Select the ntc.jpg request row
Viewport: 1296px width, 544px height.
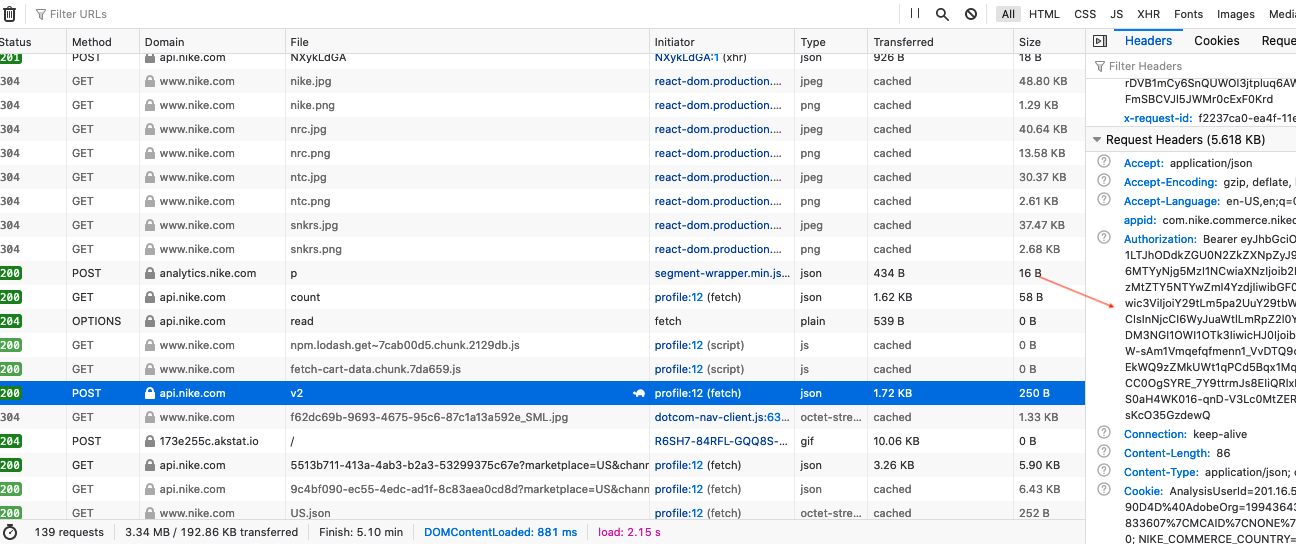(x=542, y=177)
